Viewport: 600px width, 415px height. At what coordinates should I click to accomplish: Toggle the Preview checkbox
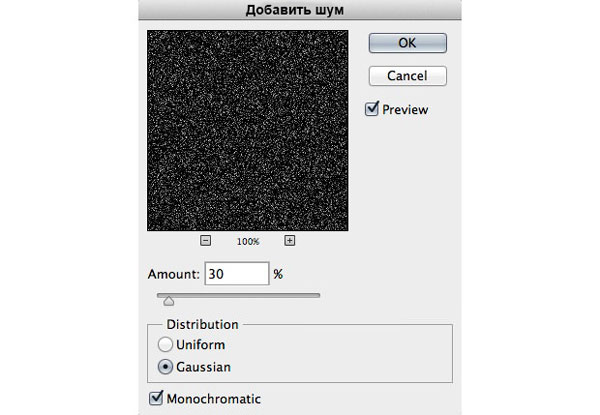tap(372, 109)
